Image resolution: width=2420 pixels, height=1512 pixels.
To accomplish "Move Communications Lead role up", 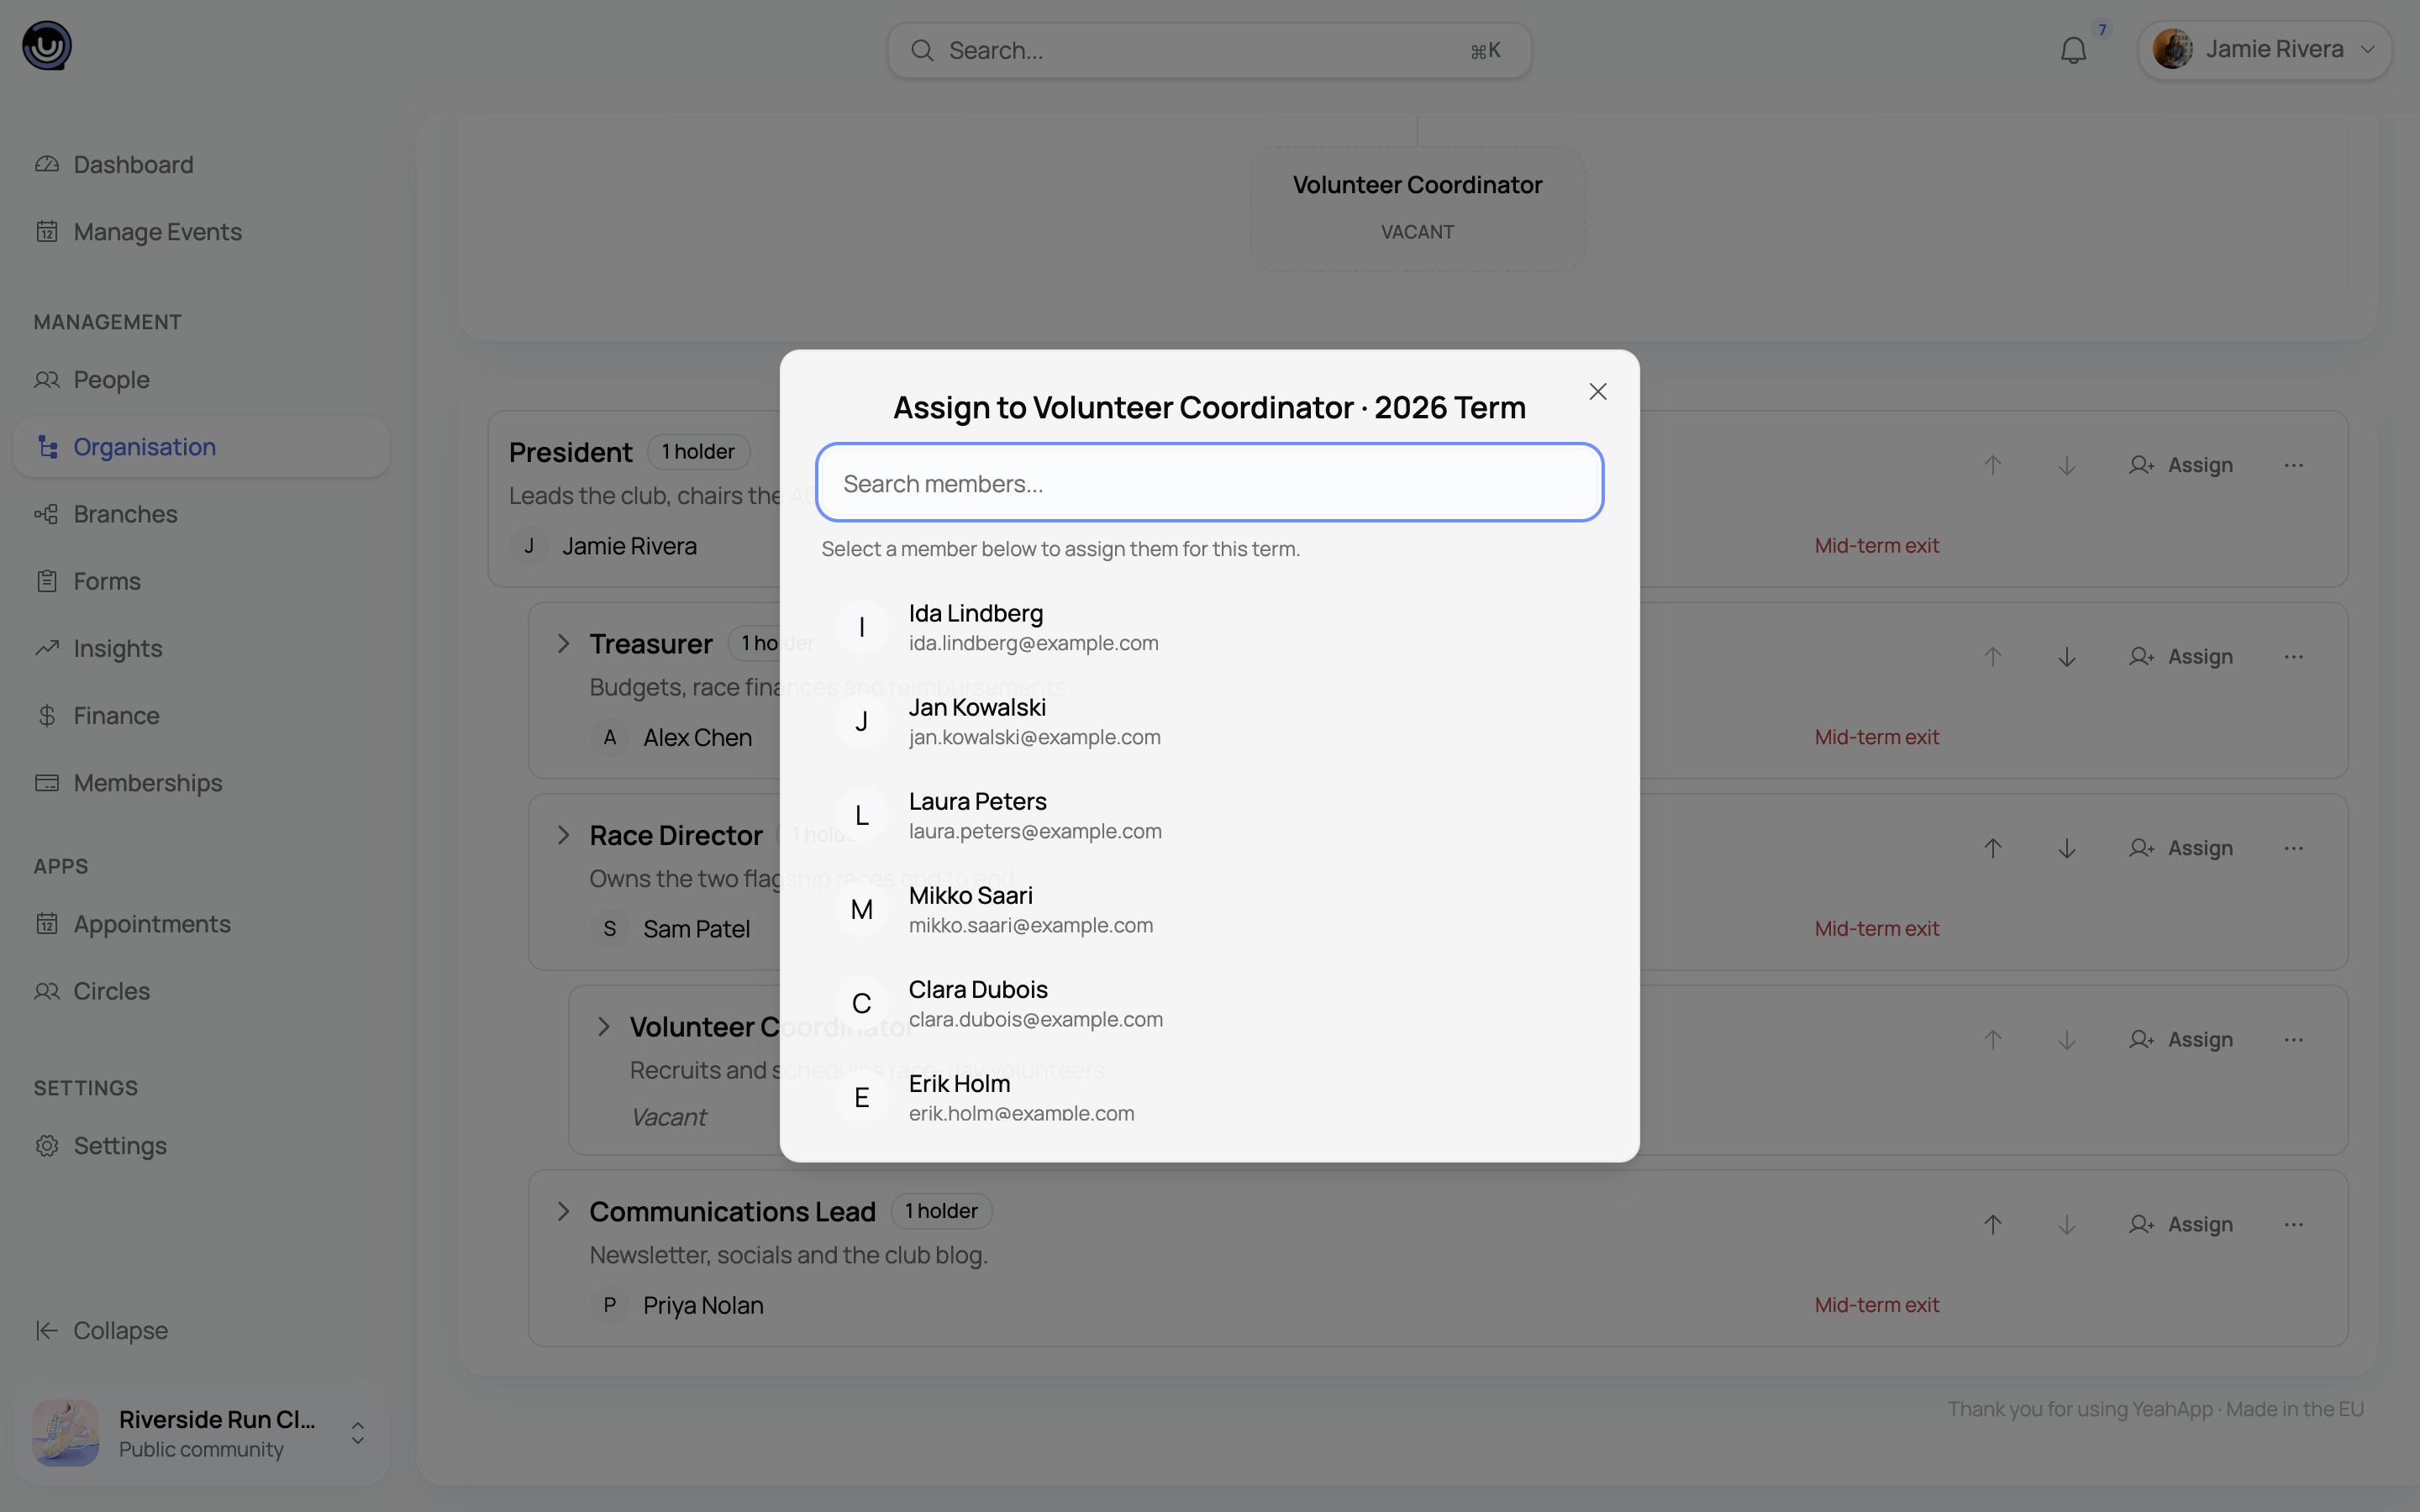I will pyautogui.click(x=1993, y=1224).
